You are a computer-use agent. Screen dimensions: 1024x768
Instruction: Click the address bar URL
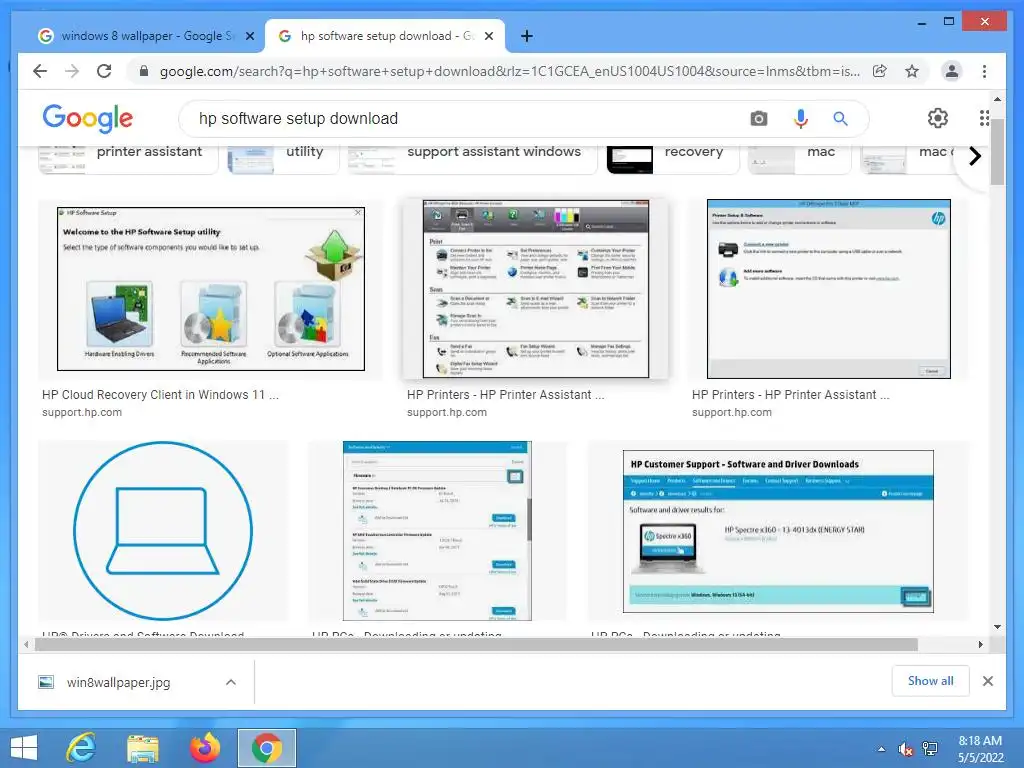click(x=509, y=71)
